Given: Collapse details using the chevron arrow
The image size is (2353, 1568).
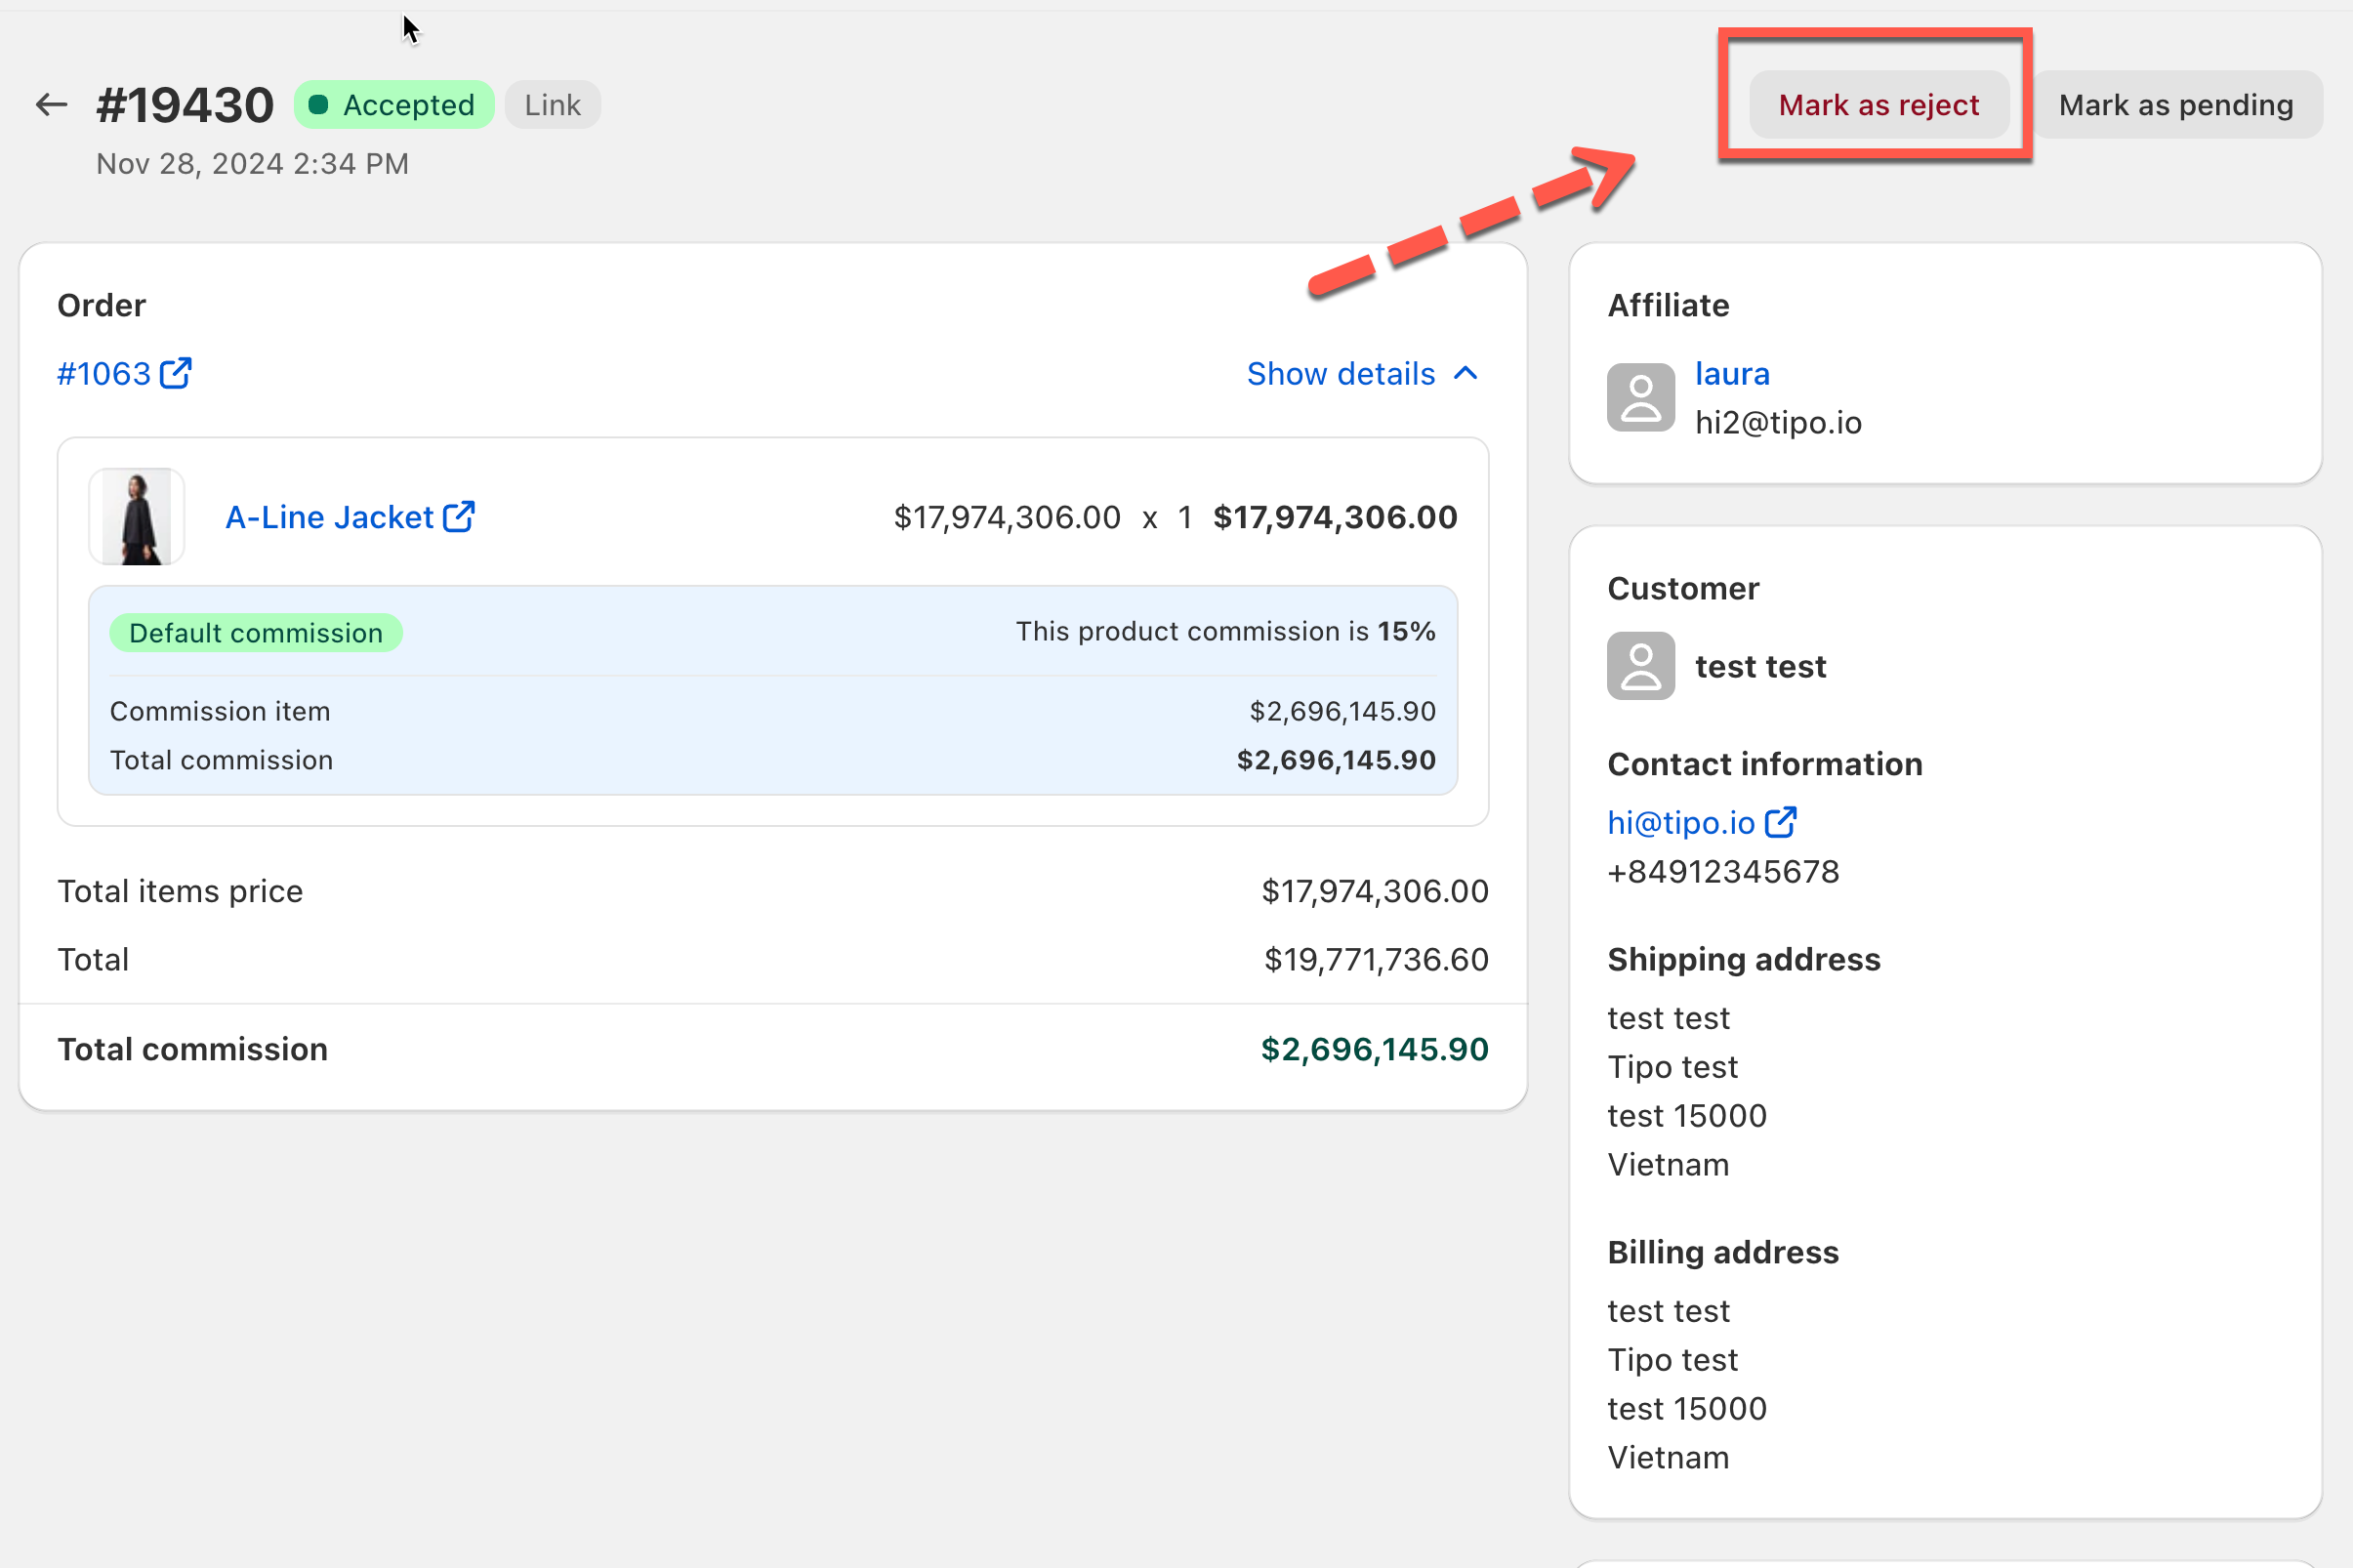Looking at the screenshot, I should (1466, 373).
